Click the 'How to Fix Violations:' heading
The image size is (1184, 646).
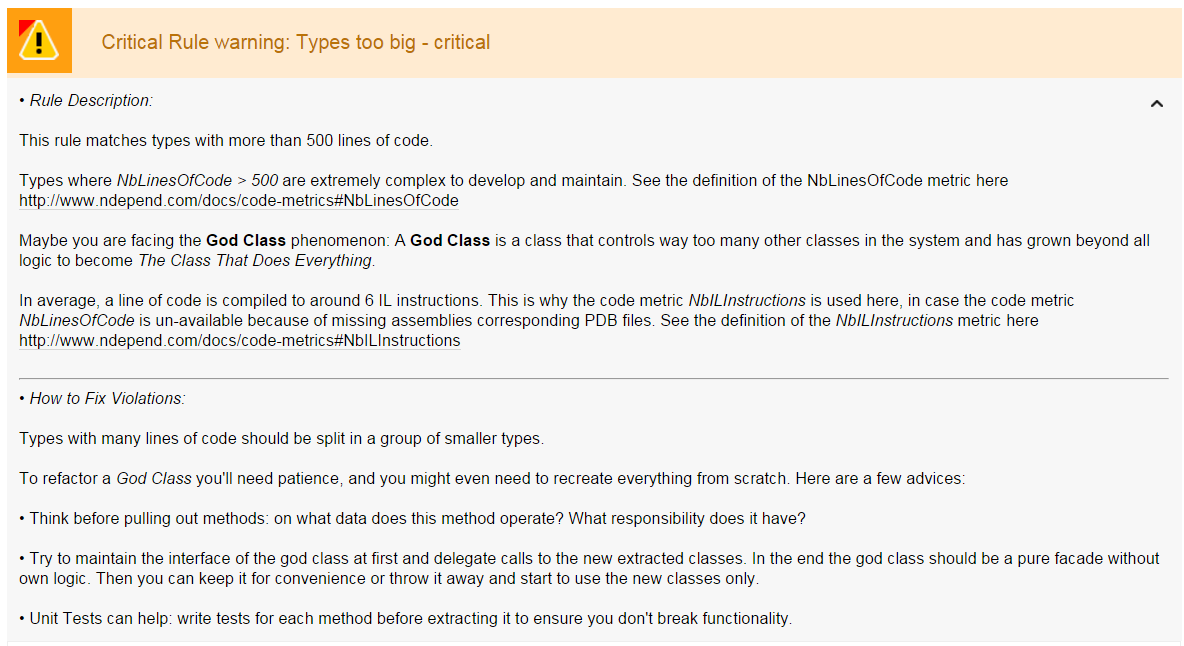coord(107,399)
